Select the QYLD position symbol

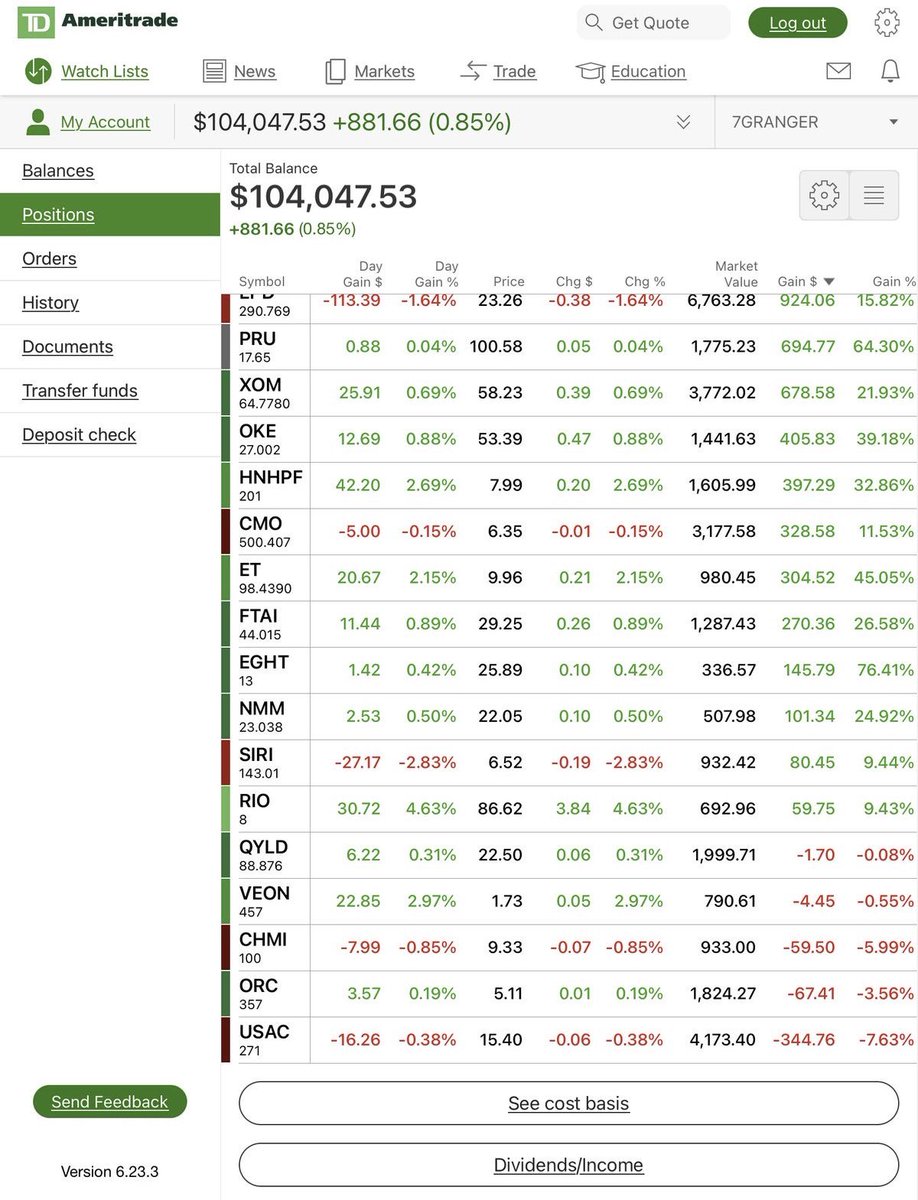click(x=263, y=847)
